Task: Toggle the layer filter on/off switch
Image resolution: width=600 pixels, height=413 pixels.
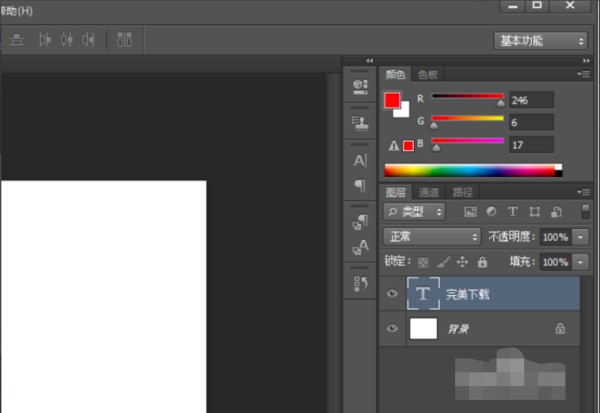Action: pyautogui.click(x=585, y=212)
